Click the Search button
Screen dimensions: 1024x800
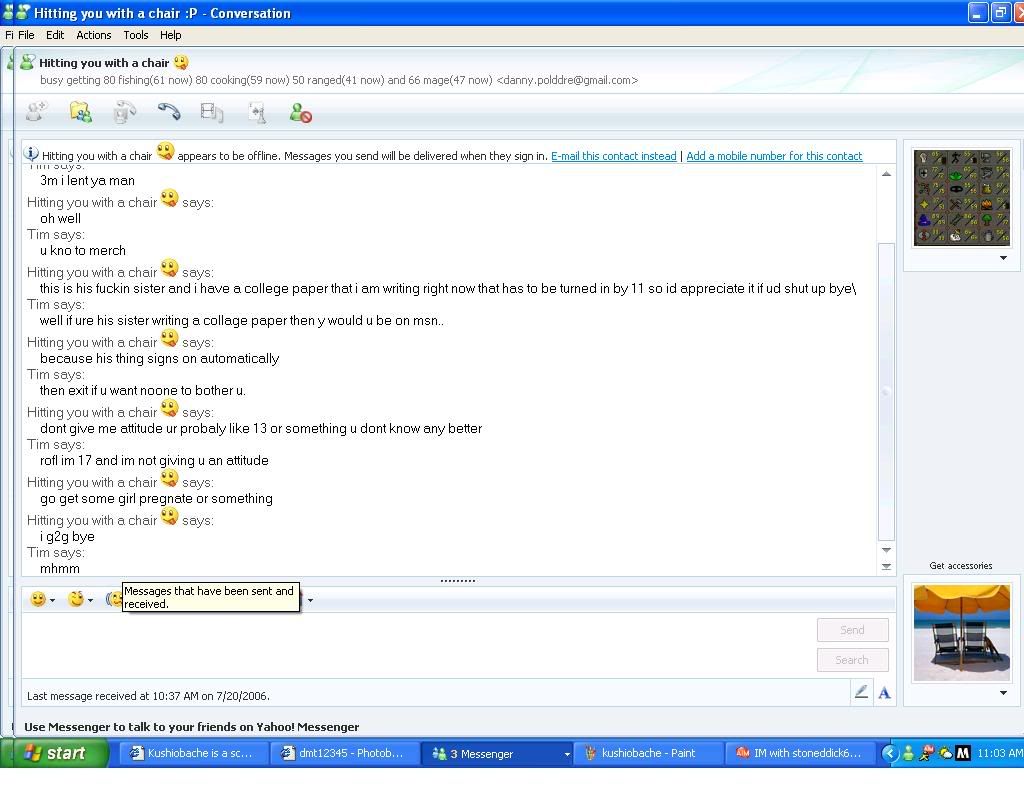coord(852,660)
